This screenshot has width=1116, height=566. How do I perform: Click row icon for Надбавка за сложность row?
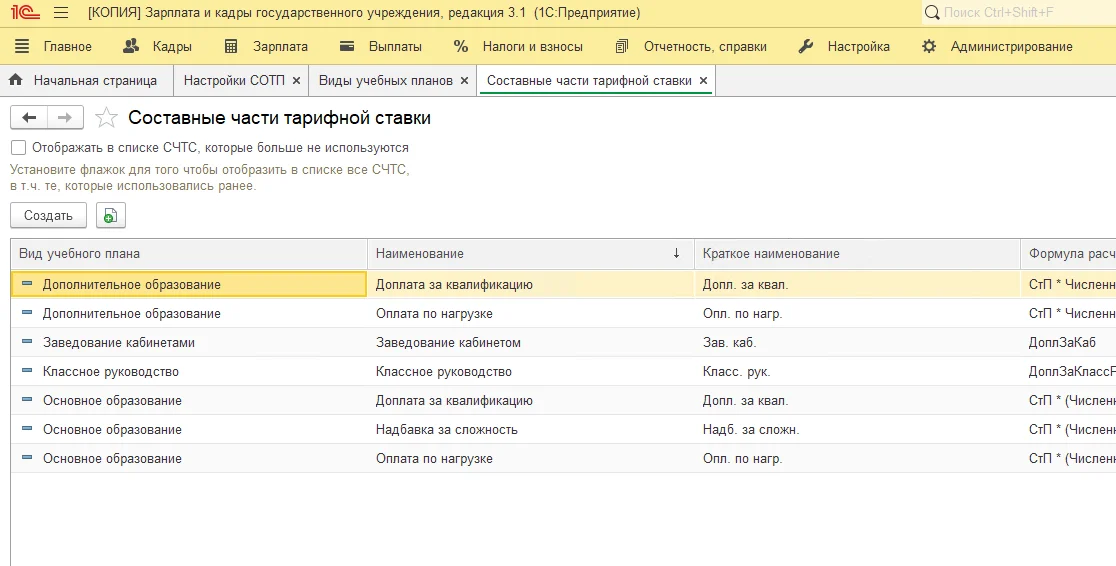click(x=27, y=429)
